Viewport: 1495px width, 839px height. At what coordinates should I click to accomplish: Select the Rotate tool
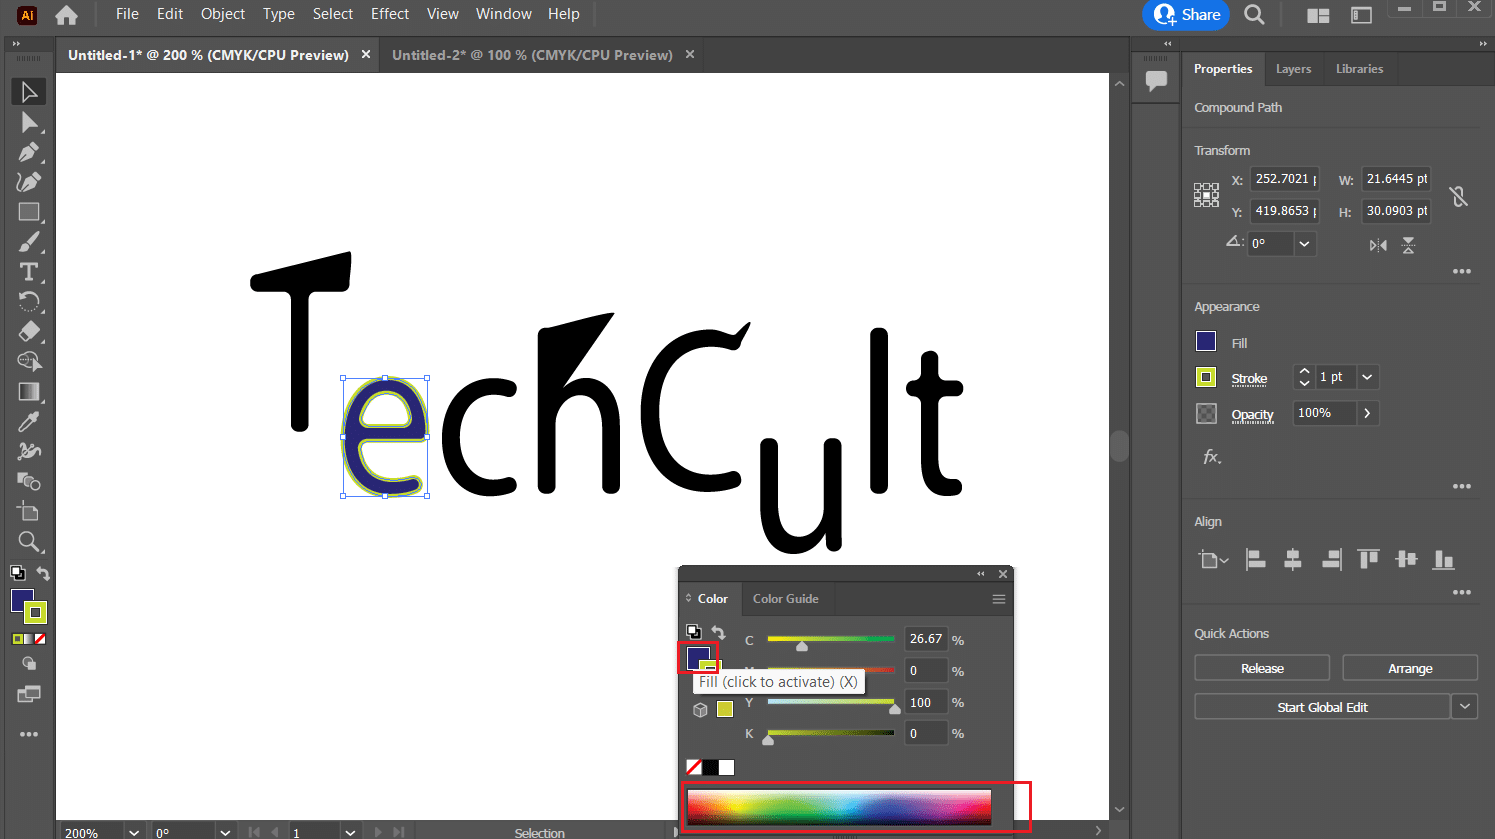tap(28, 301)
